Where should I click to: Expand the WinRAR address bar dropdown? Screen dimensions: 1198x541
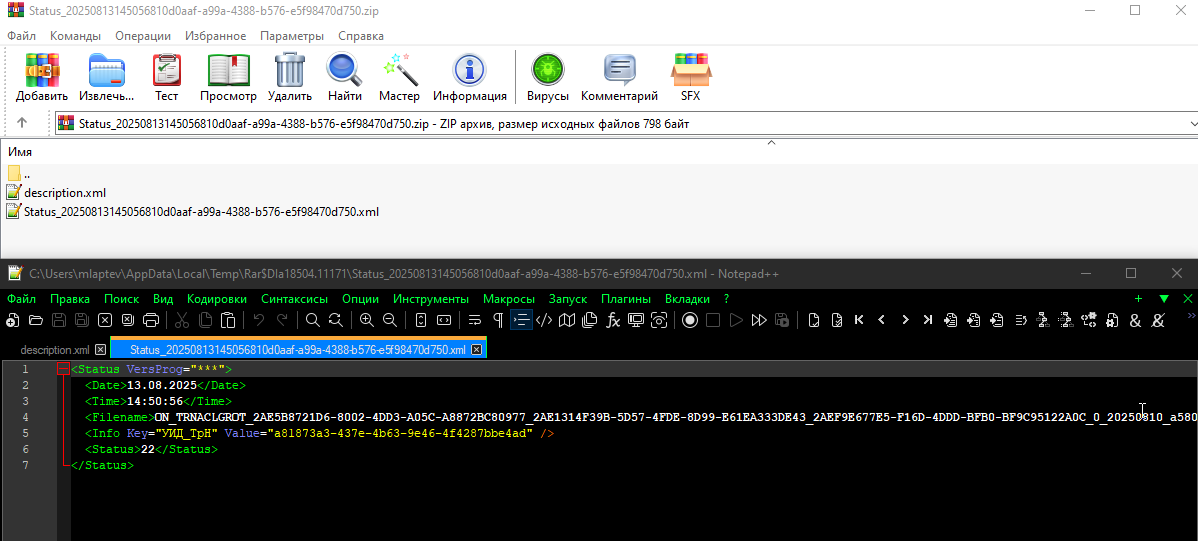tap(1192, 123)
